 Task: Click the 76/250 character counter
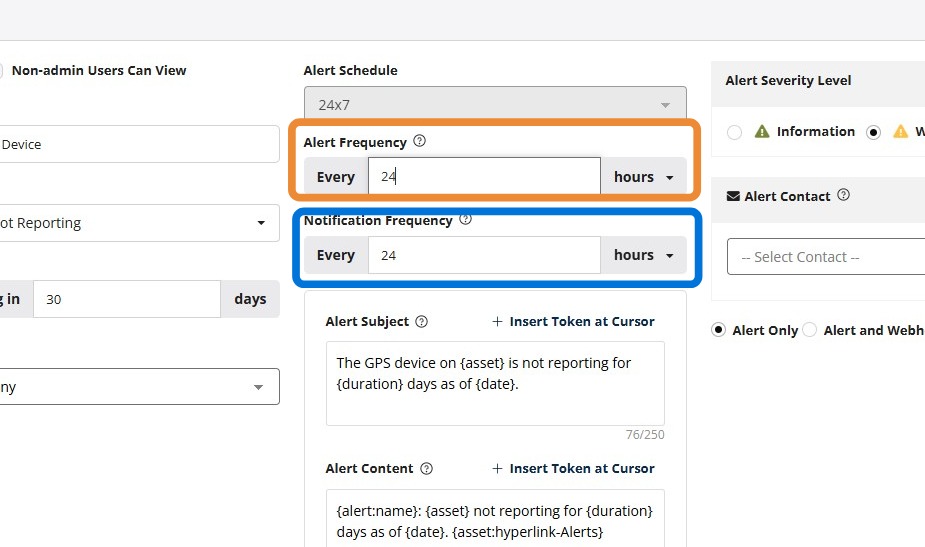(x=645, y=435)
